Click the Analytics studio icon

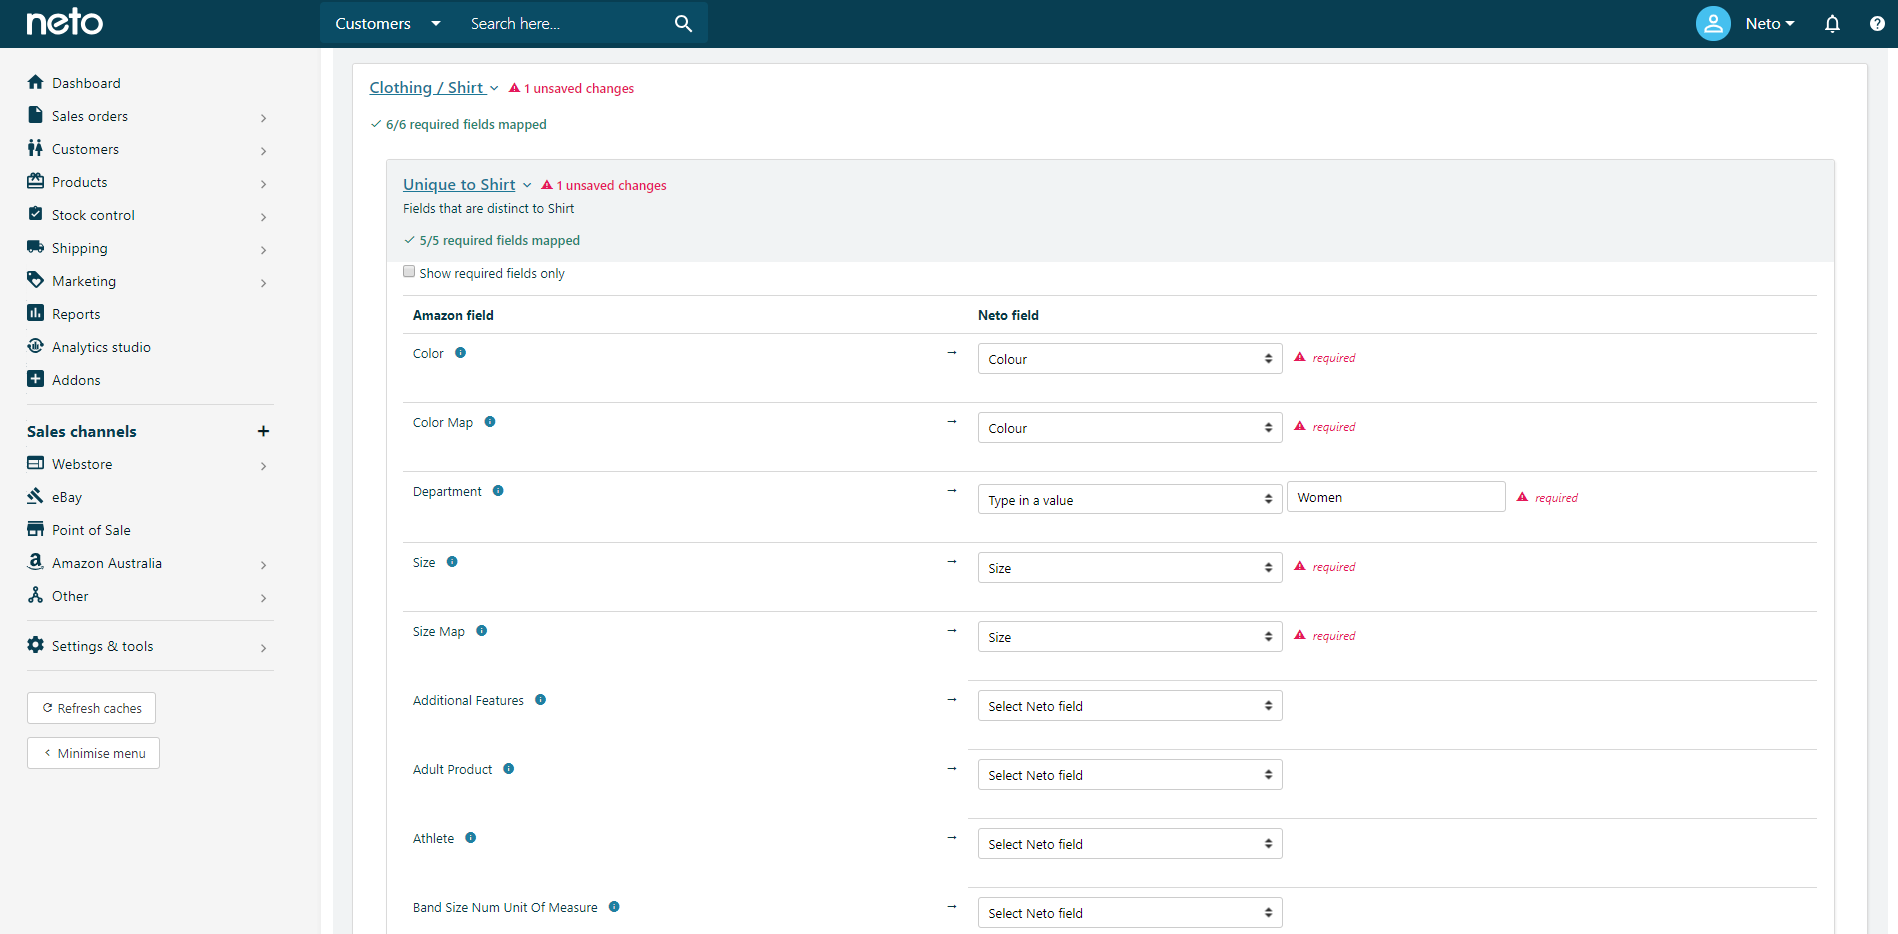pyautogui.click(x=36, y=346)
